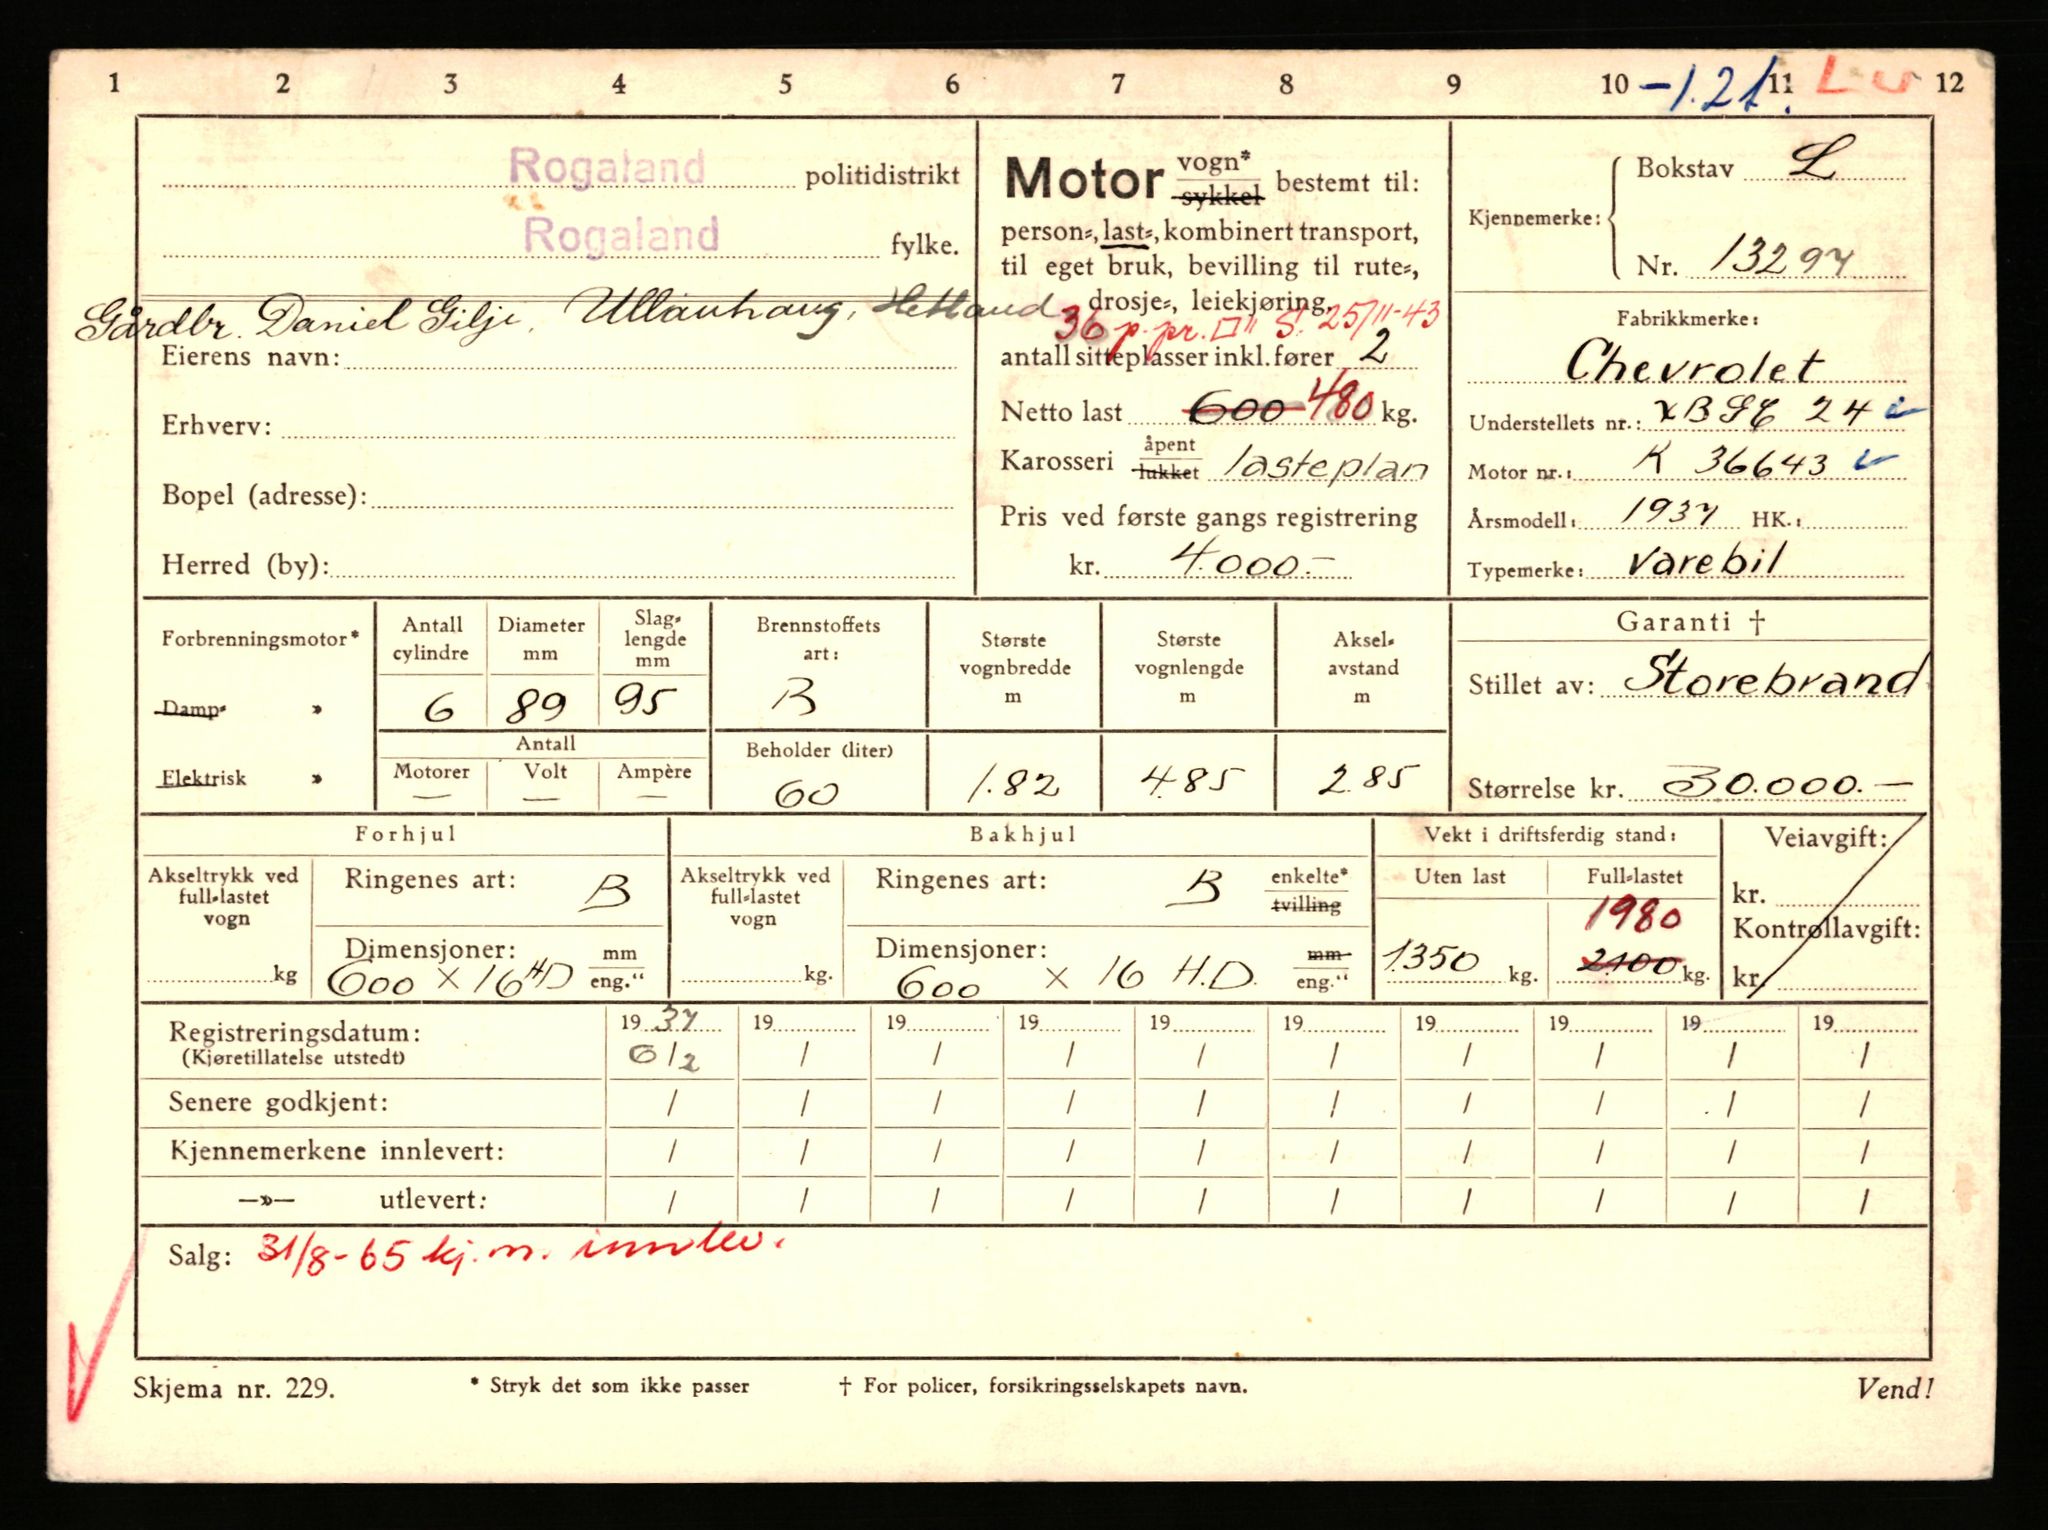Click the 'Vend!' text in corner

1896,1388
